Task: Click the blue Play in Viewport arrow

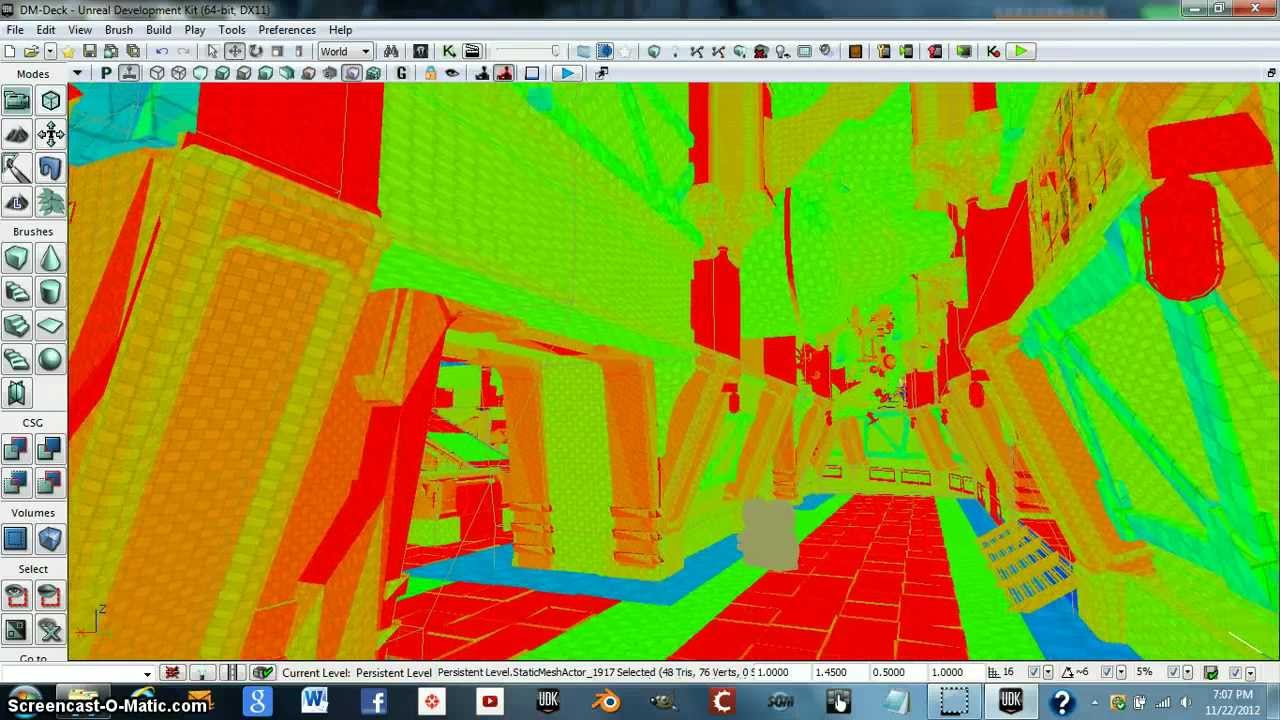Action: 567,73
